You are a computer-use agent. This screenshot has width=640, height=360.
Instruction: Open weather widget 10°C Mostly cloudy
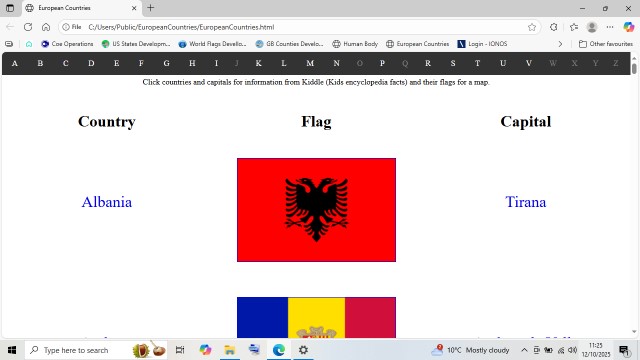tap(470, 350)
